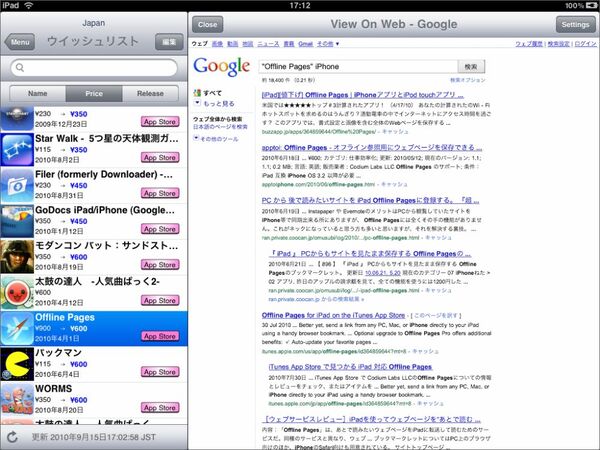Open App Store for WORMS
This screenshot has height=450, width=600.
tap(160, 408)
